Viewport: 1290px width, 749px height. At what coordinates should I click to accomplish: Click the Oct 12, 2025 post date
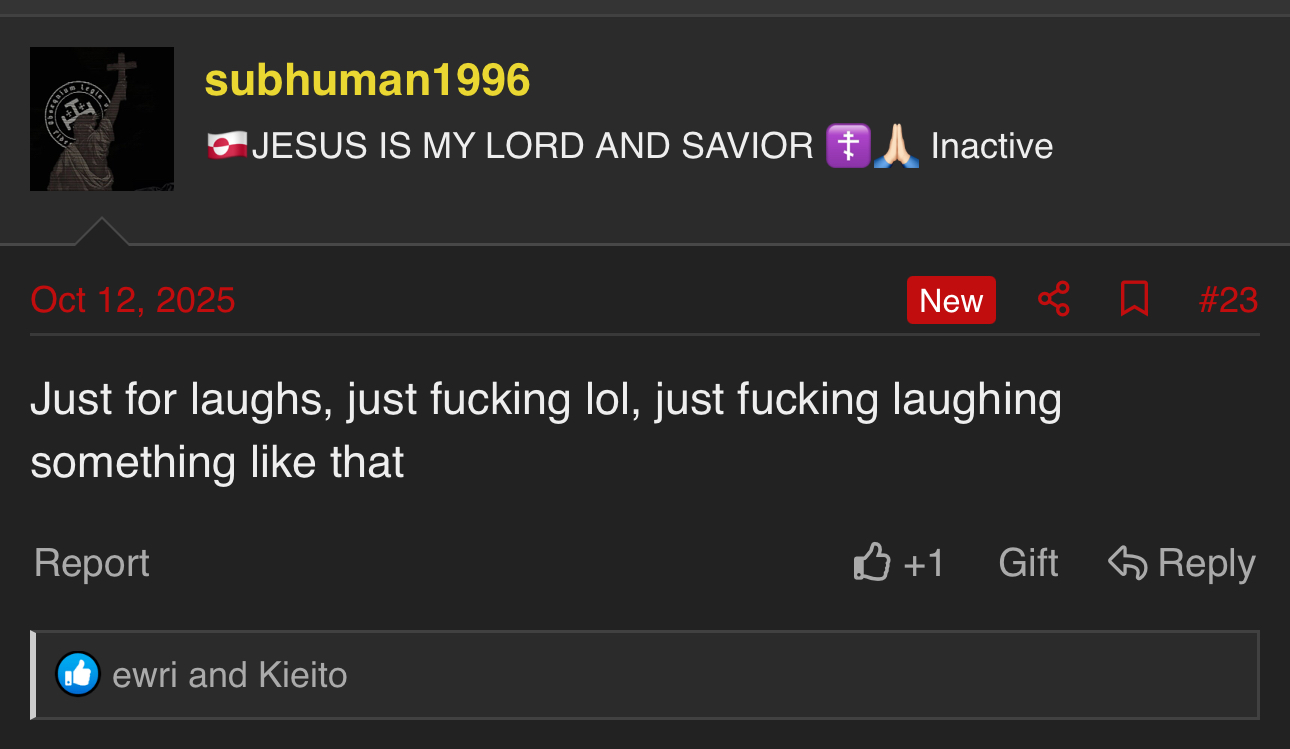click(133, 300)
